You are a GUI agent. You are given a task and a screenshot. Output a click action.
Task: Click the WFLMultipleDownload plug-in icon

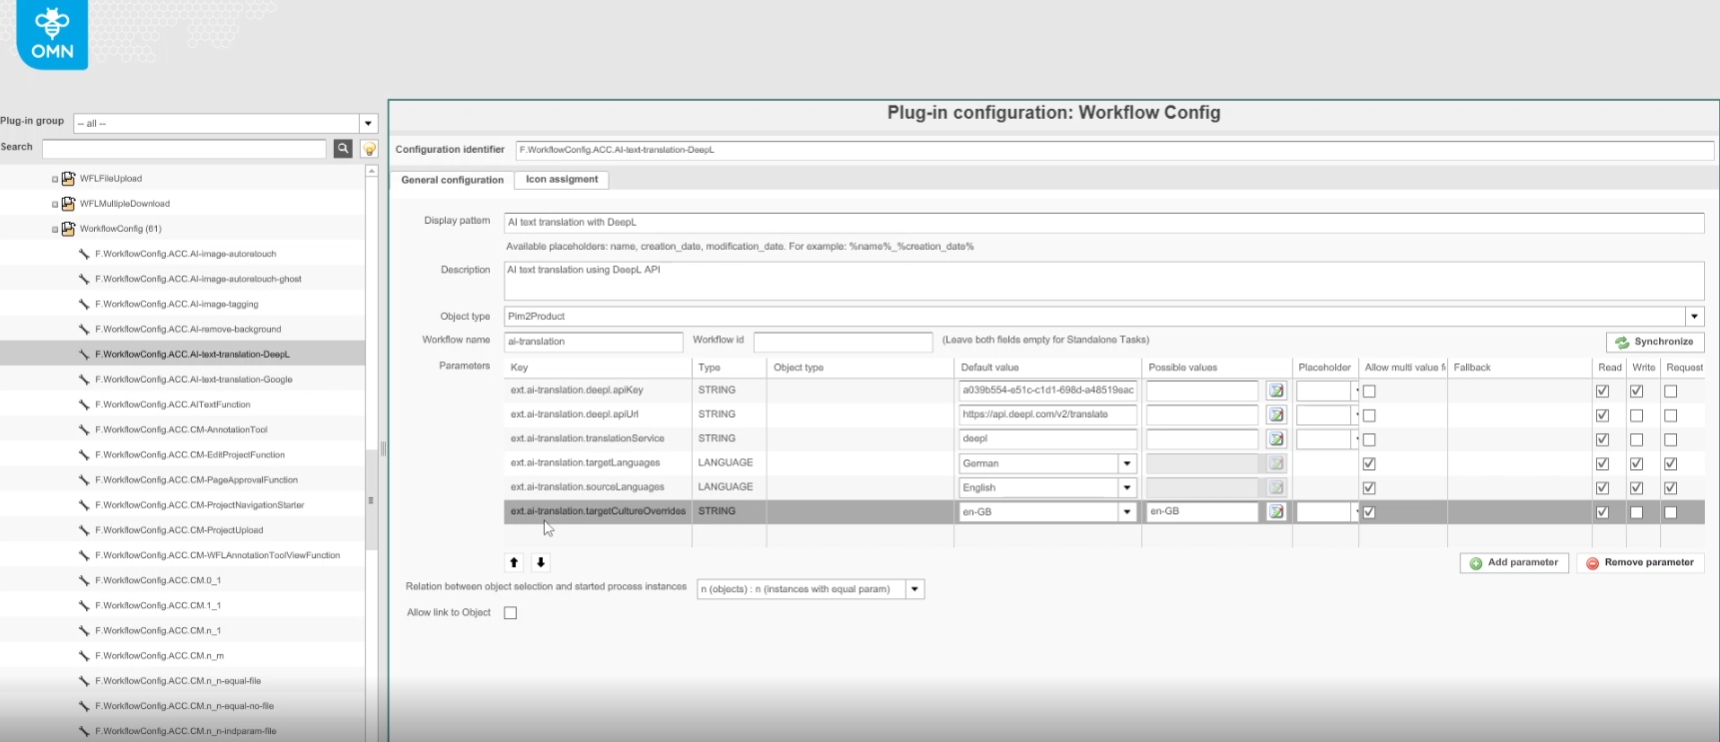tap(68, 203)
